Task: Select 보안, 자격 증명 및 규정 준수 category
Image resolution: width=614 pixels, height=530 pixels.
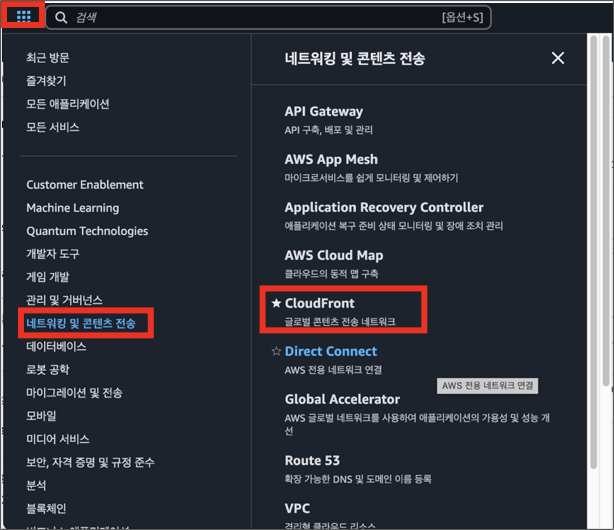Action: pos(90,462)
